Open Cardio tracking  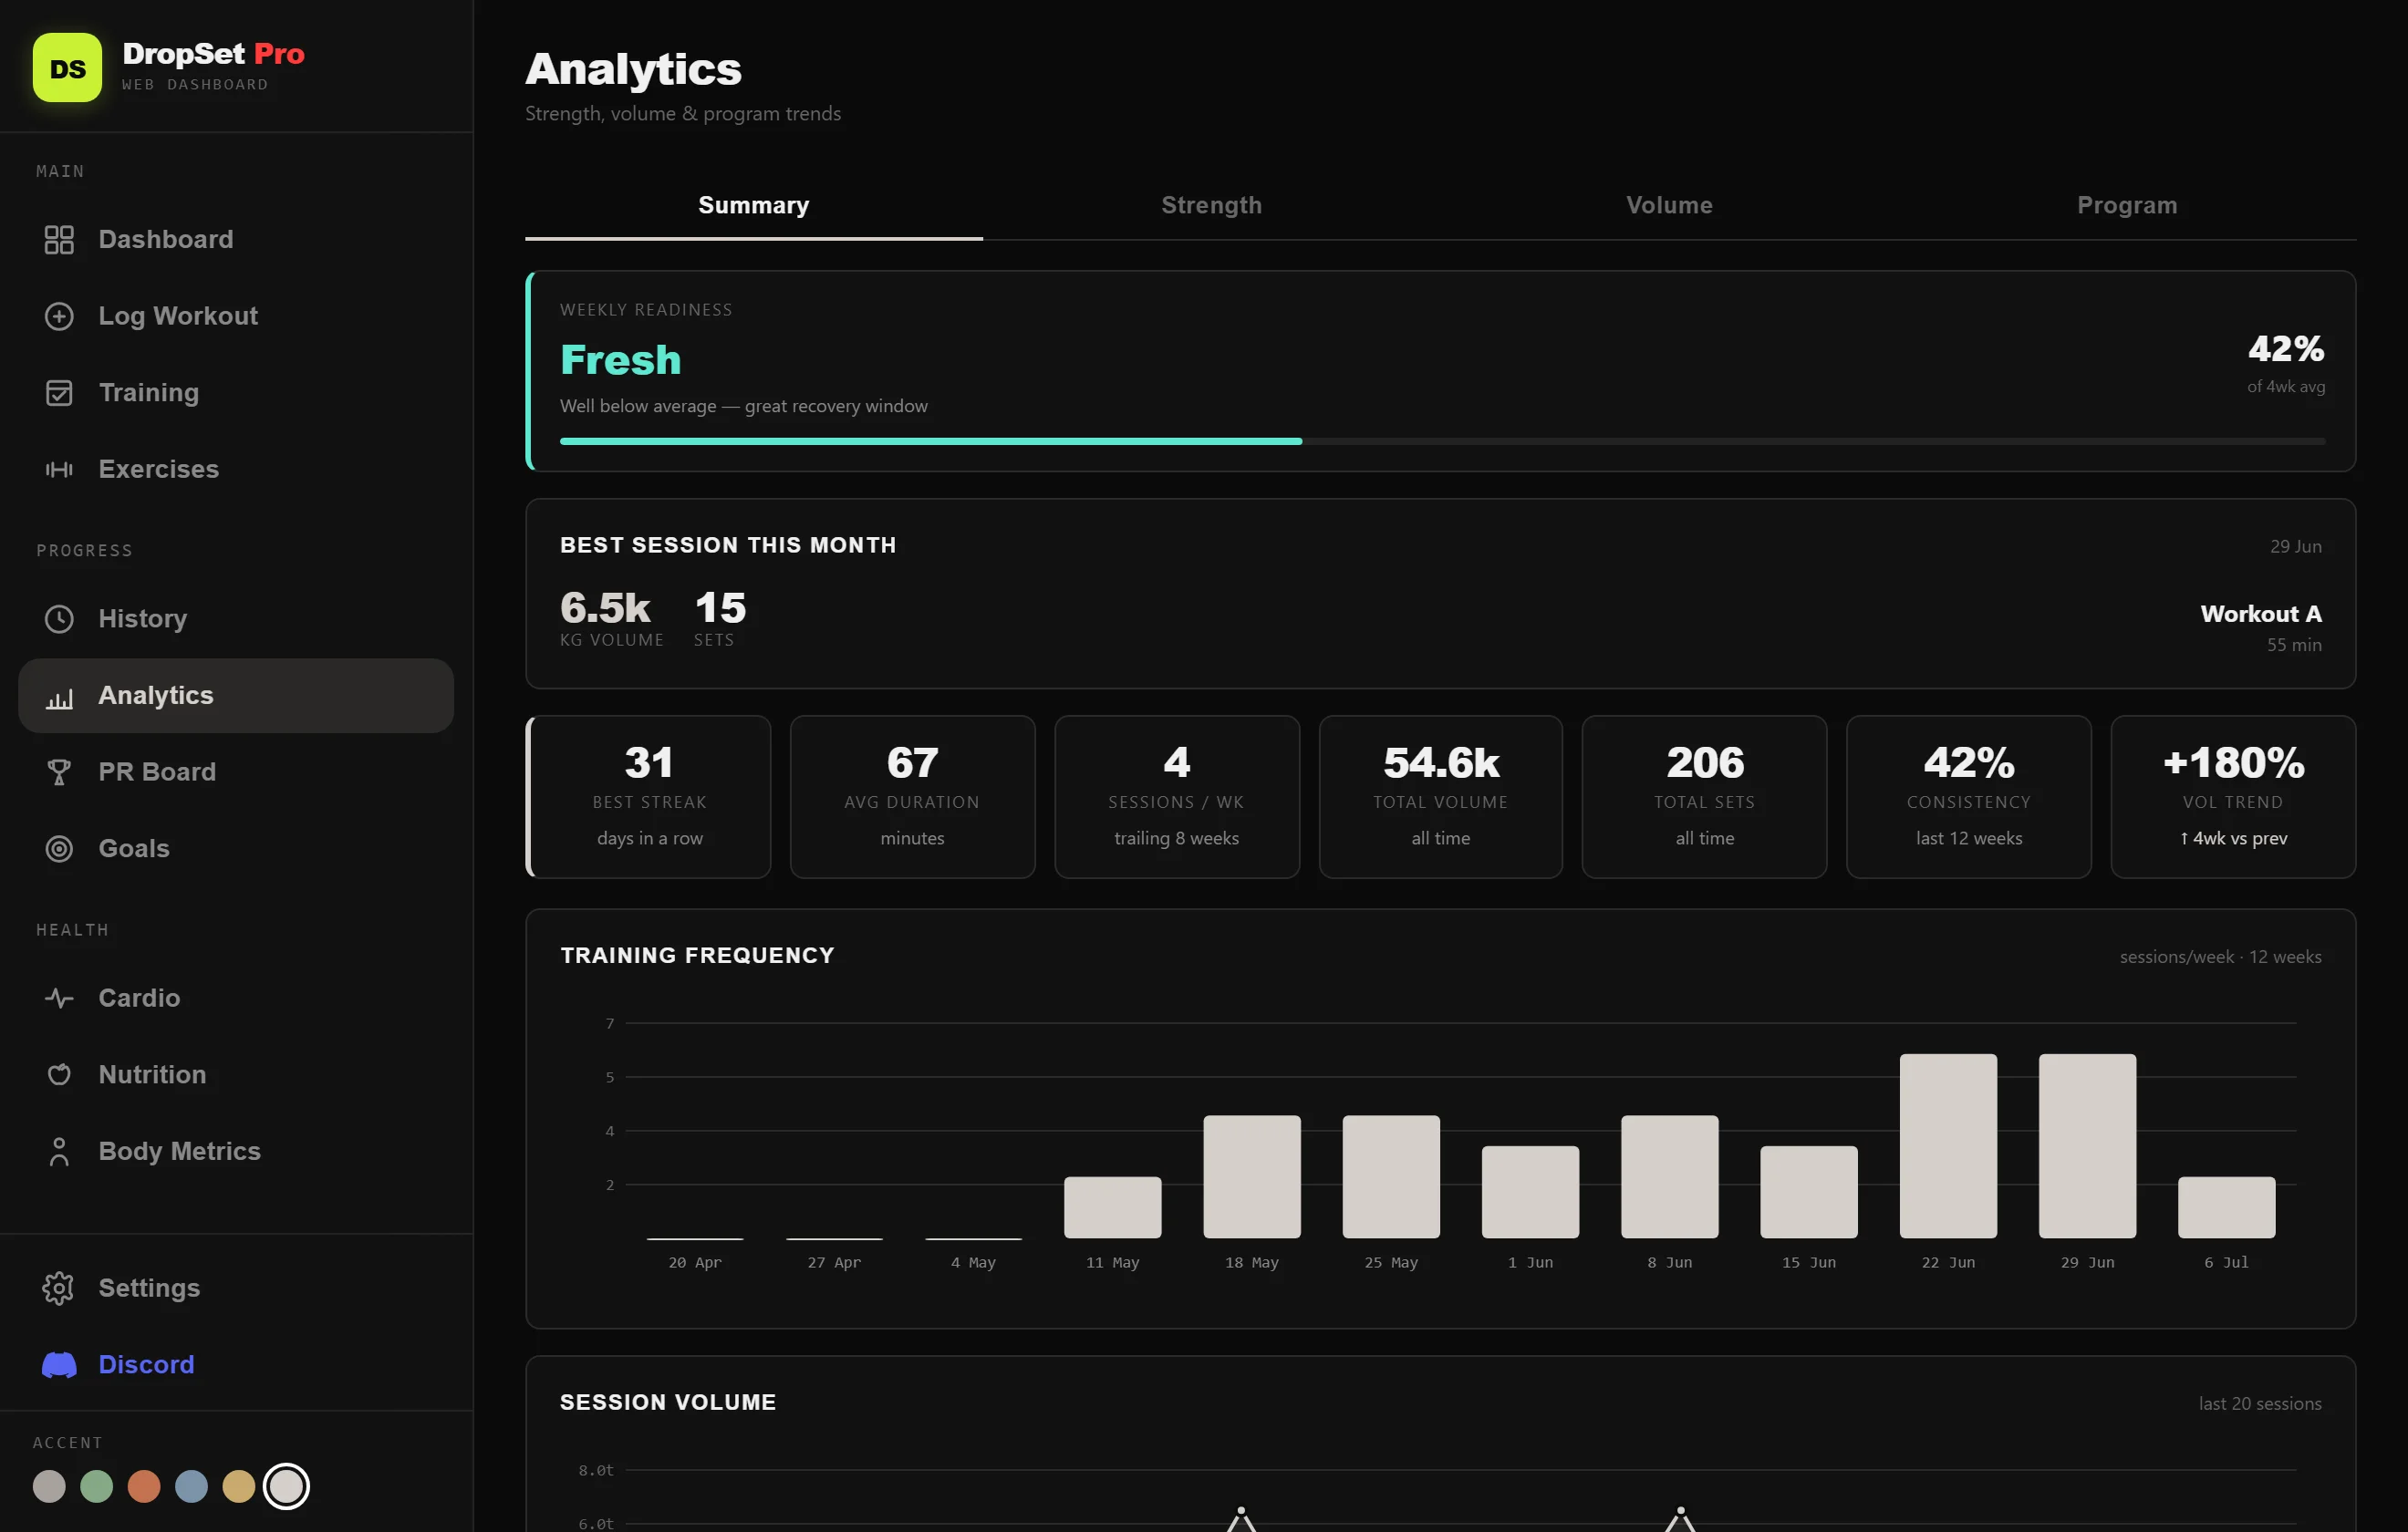[x=236, y=998]
